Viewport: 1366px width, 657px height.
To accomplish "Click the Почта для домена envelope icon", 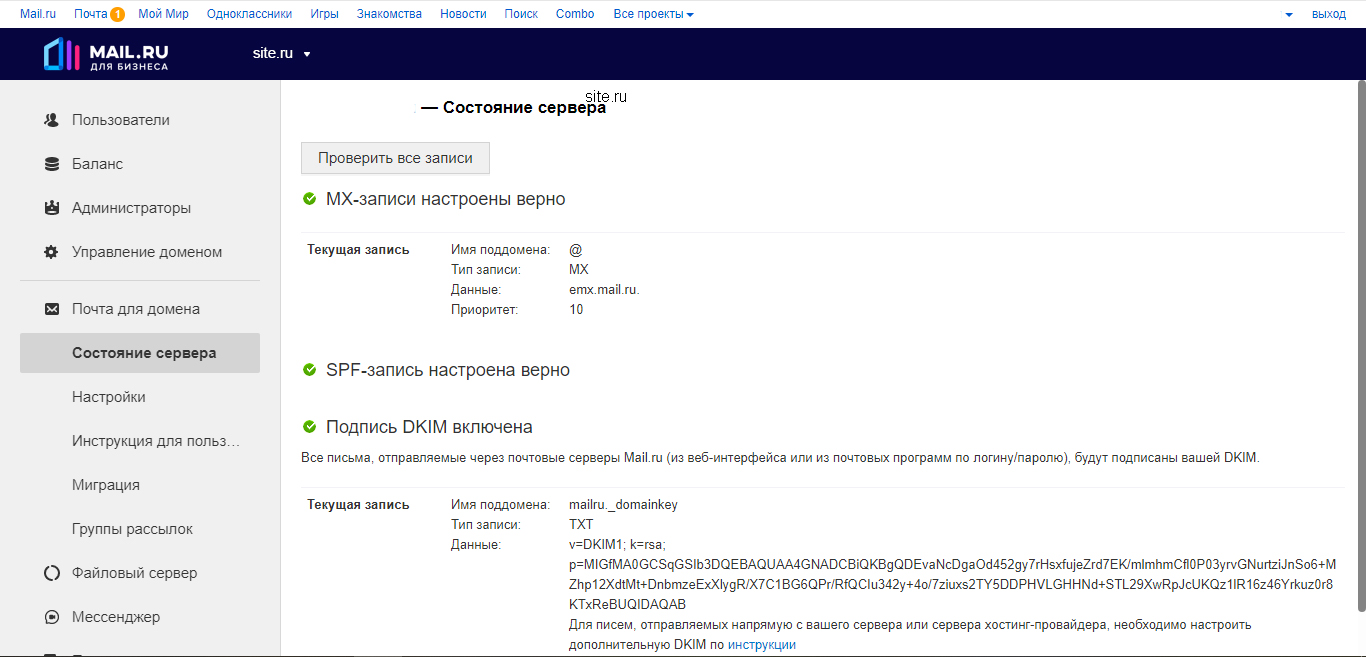I will pos(51,309).
